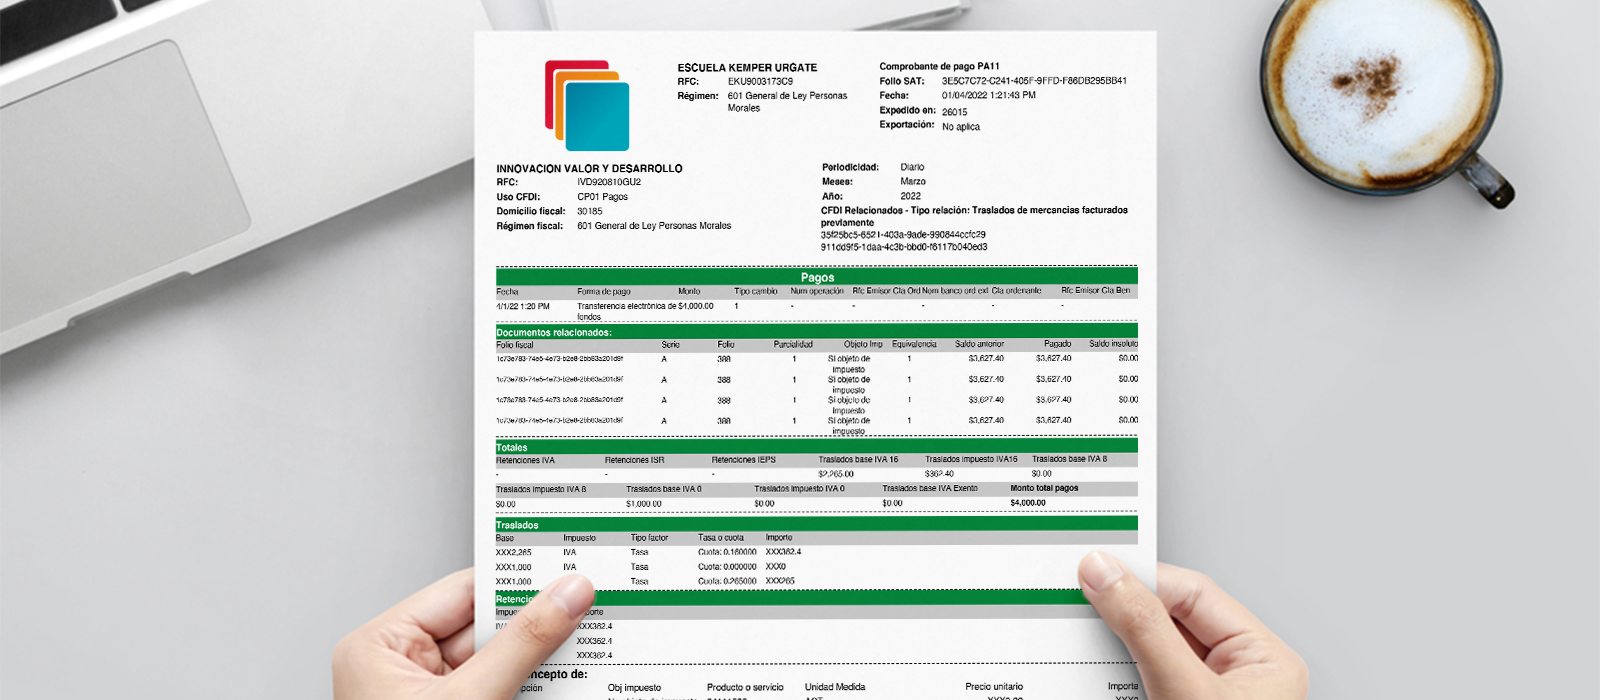Click the Comprobante de pago PA11 title
Viewport: 1600px width, 700px height.
pyautogui.click(x=939, y=67)
